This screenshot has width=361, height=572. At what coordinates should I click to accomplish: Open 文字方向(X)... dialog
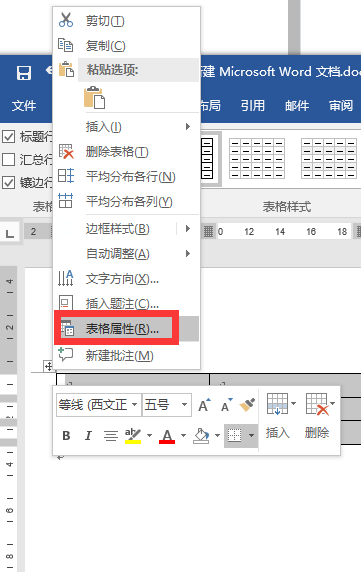click(x=126, y=279)
